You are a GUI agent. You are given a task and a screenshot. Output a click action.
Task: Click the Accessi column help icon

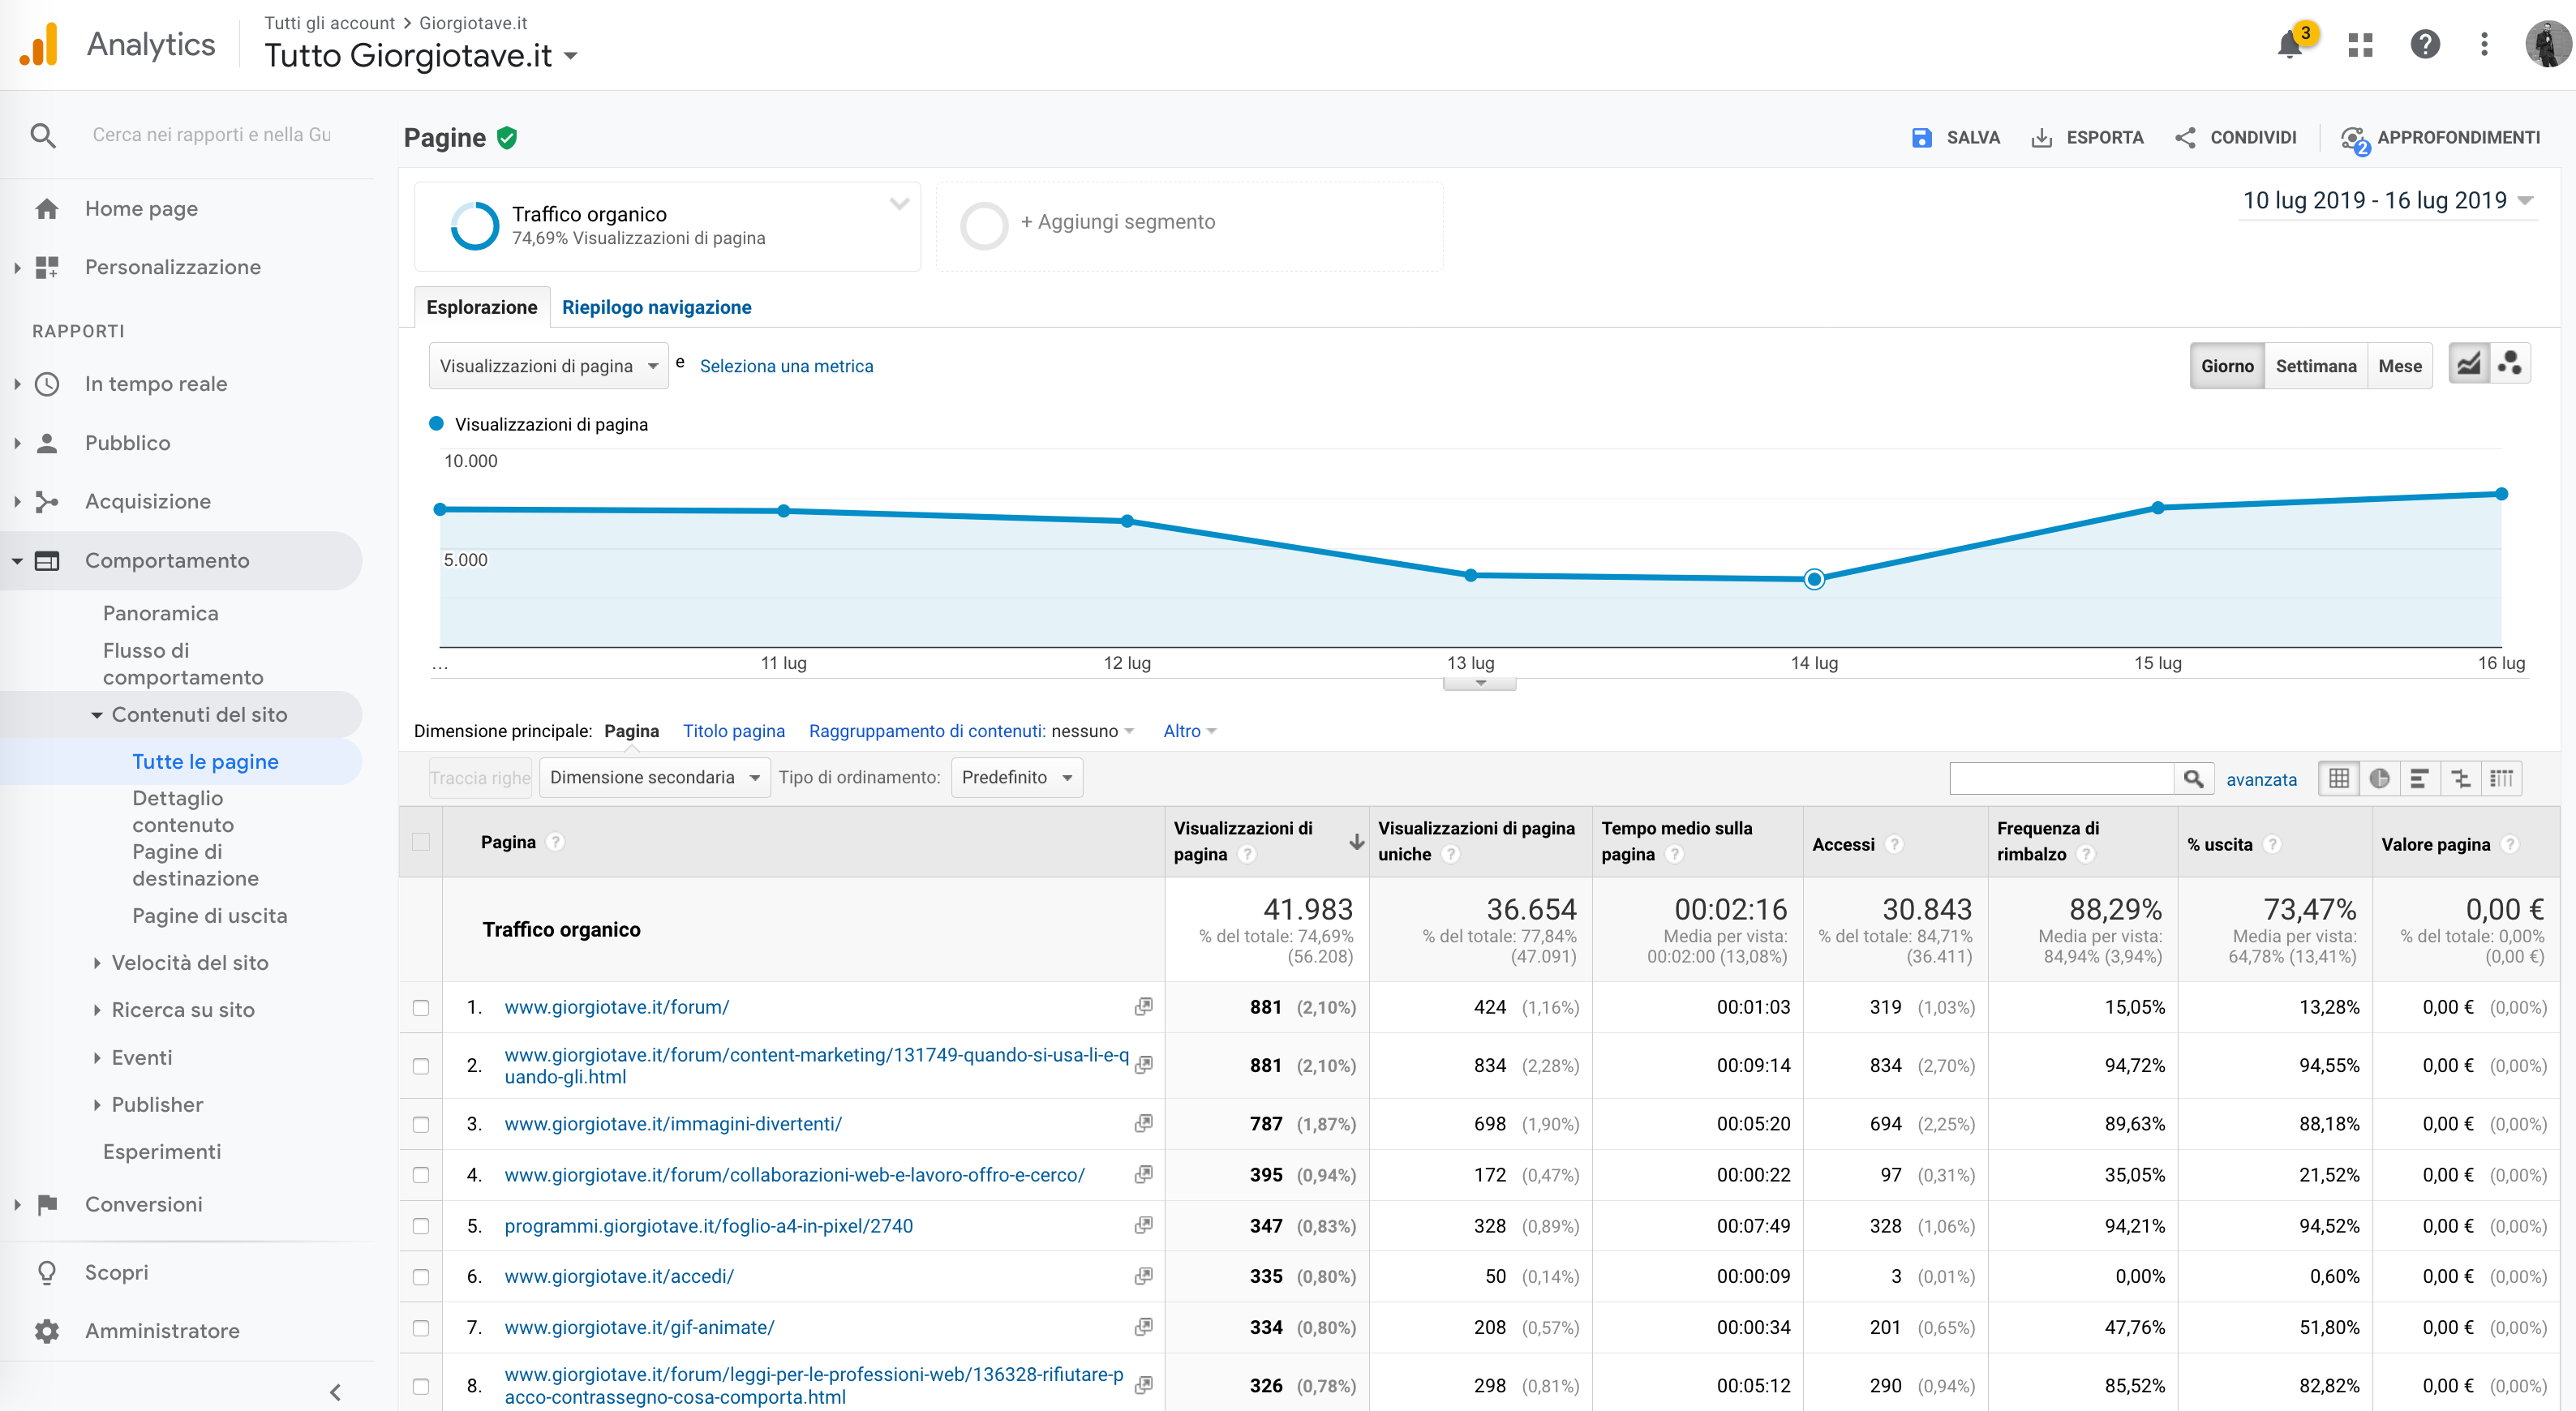click(1893, 844)
